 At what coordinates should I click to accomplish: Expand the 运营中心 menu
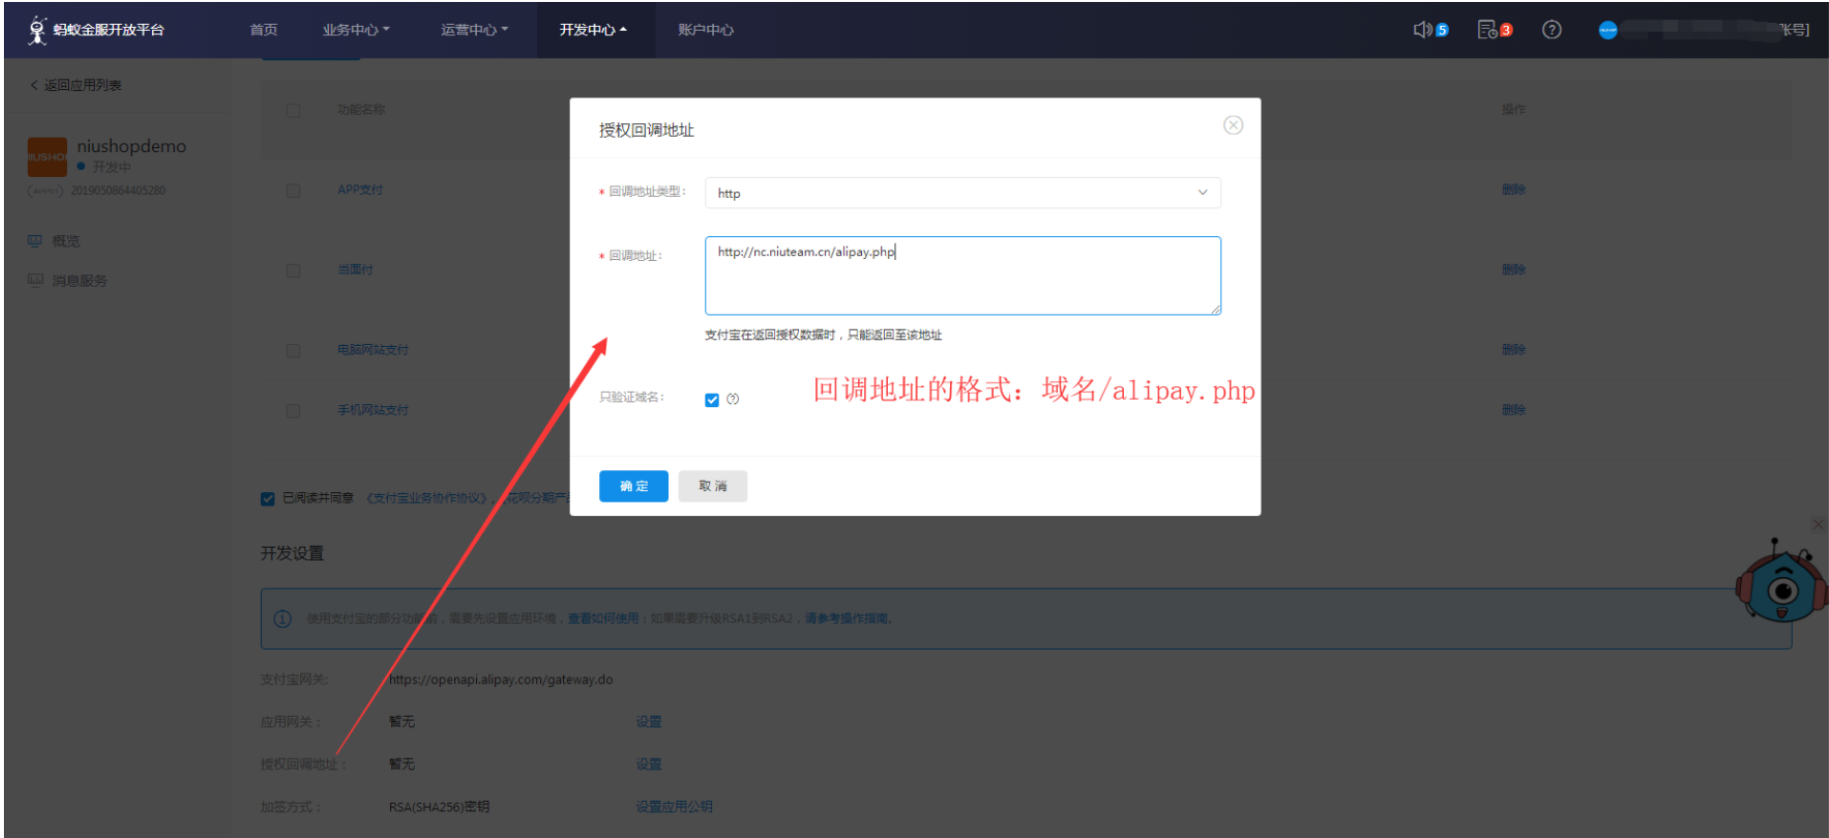[x=475, y=30]
